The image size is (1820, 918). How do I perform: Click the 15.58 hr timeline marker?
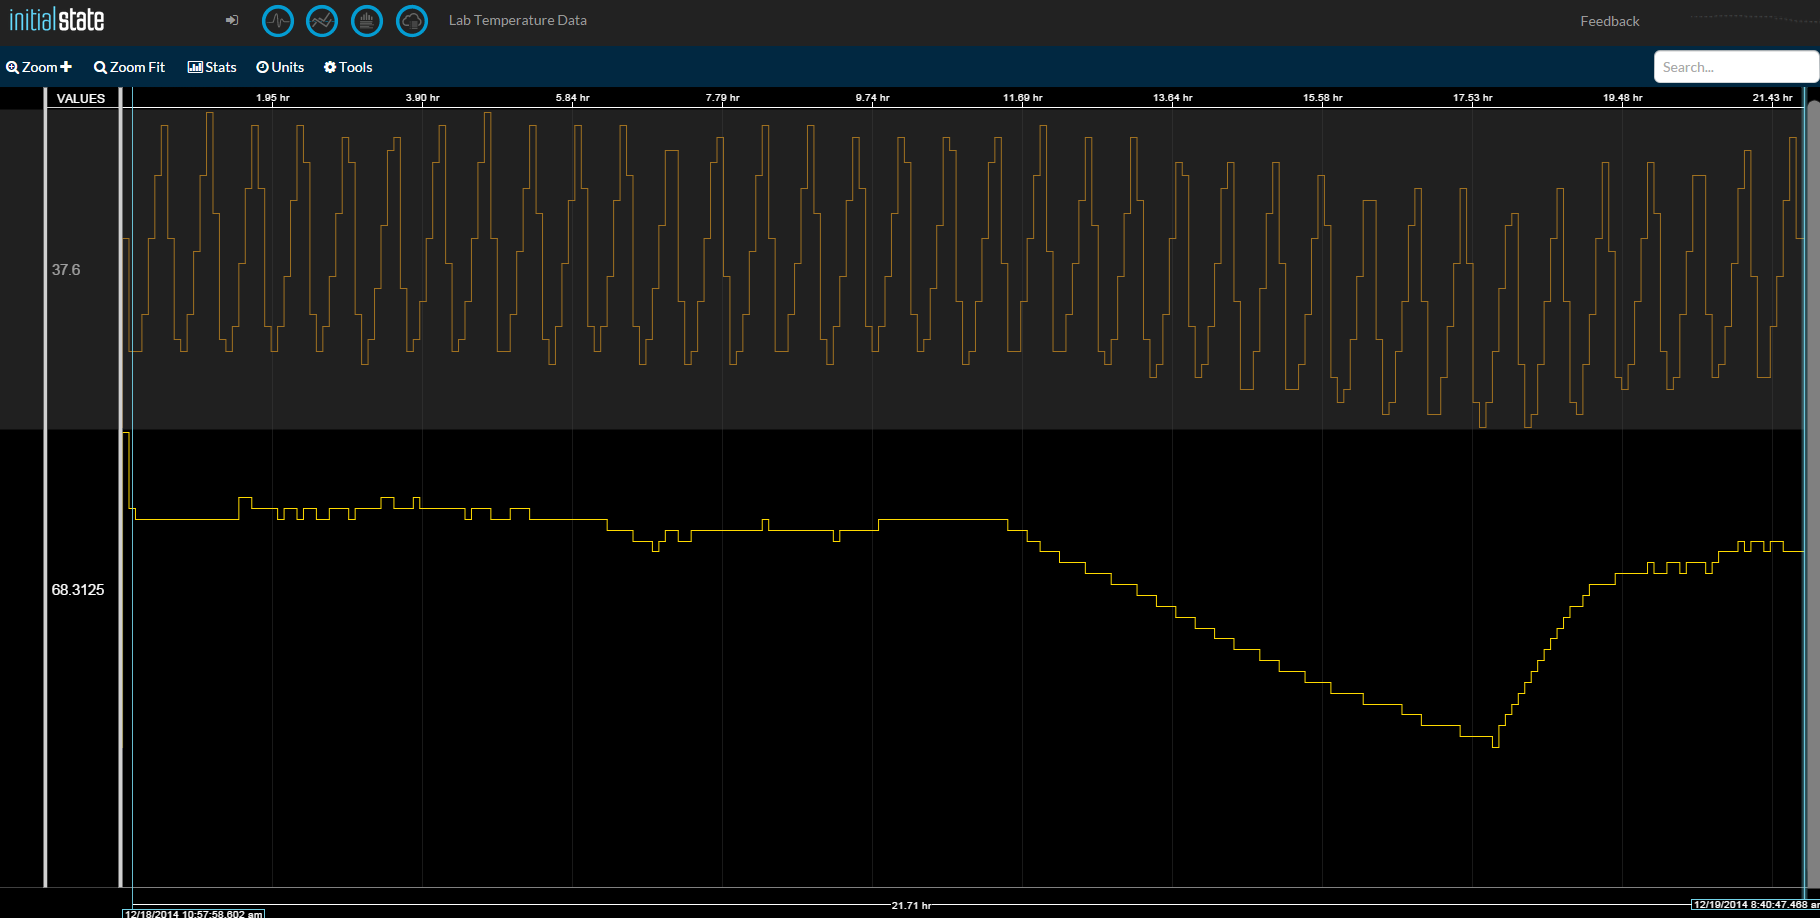(x=1323, y=98)
